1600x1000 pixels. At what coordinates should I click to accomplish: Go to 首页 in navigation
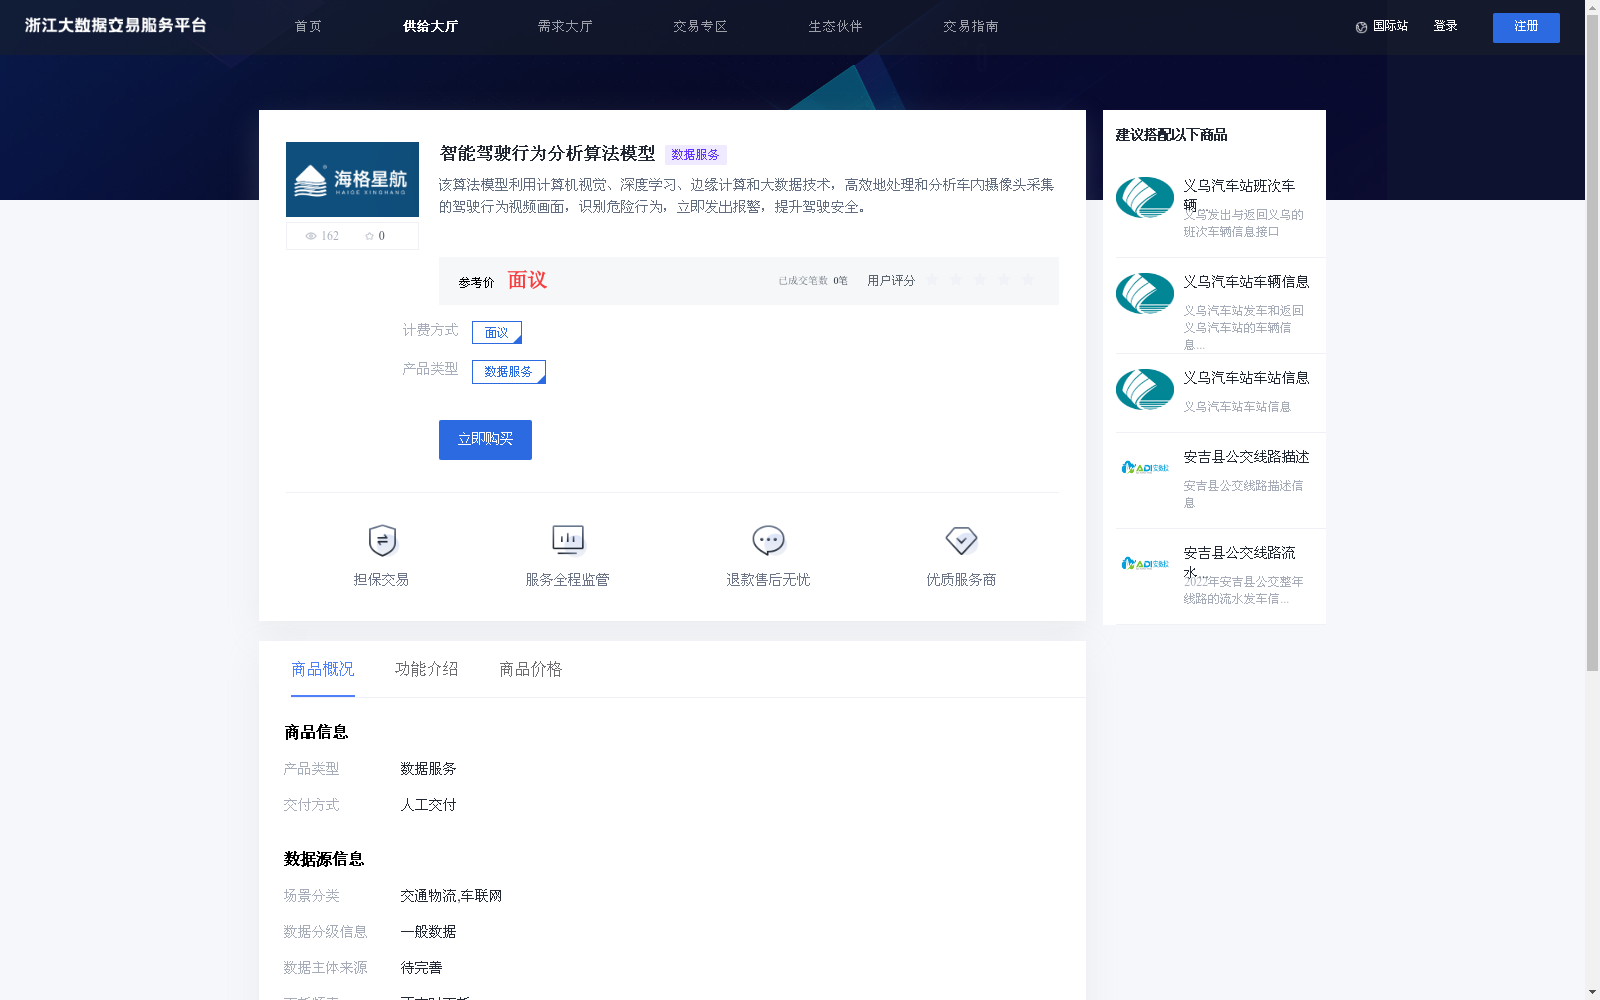coord(308,26)
